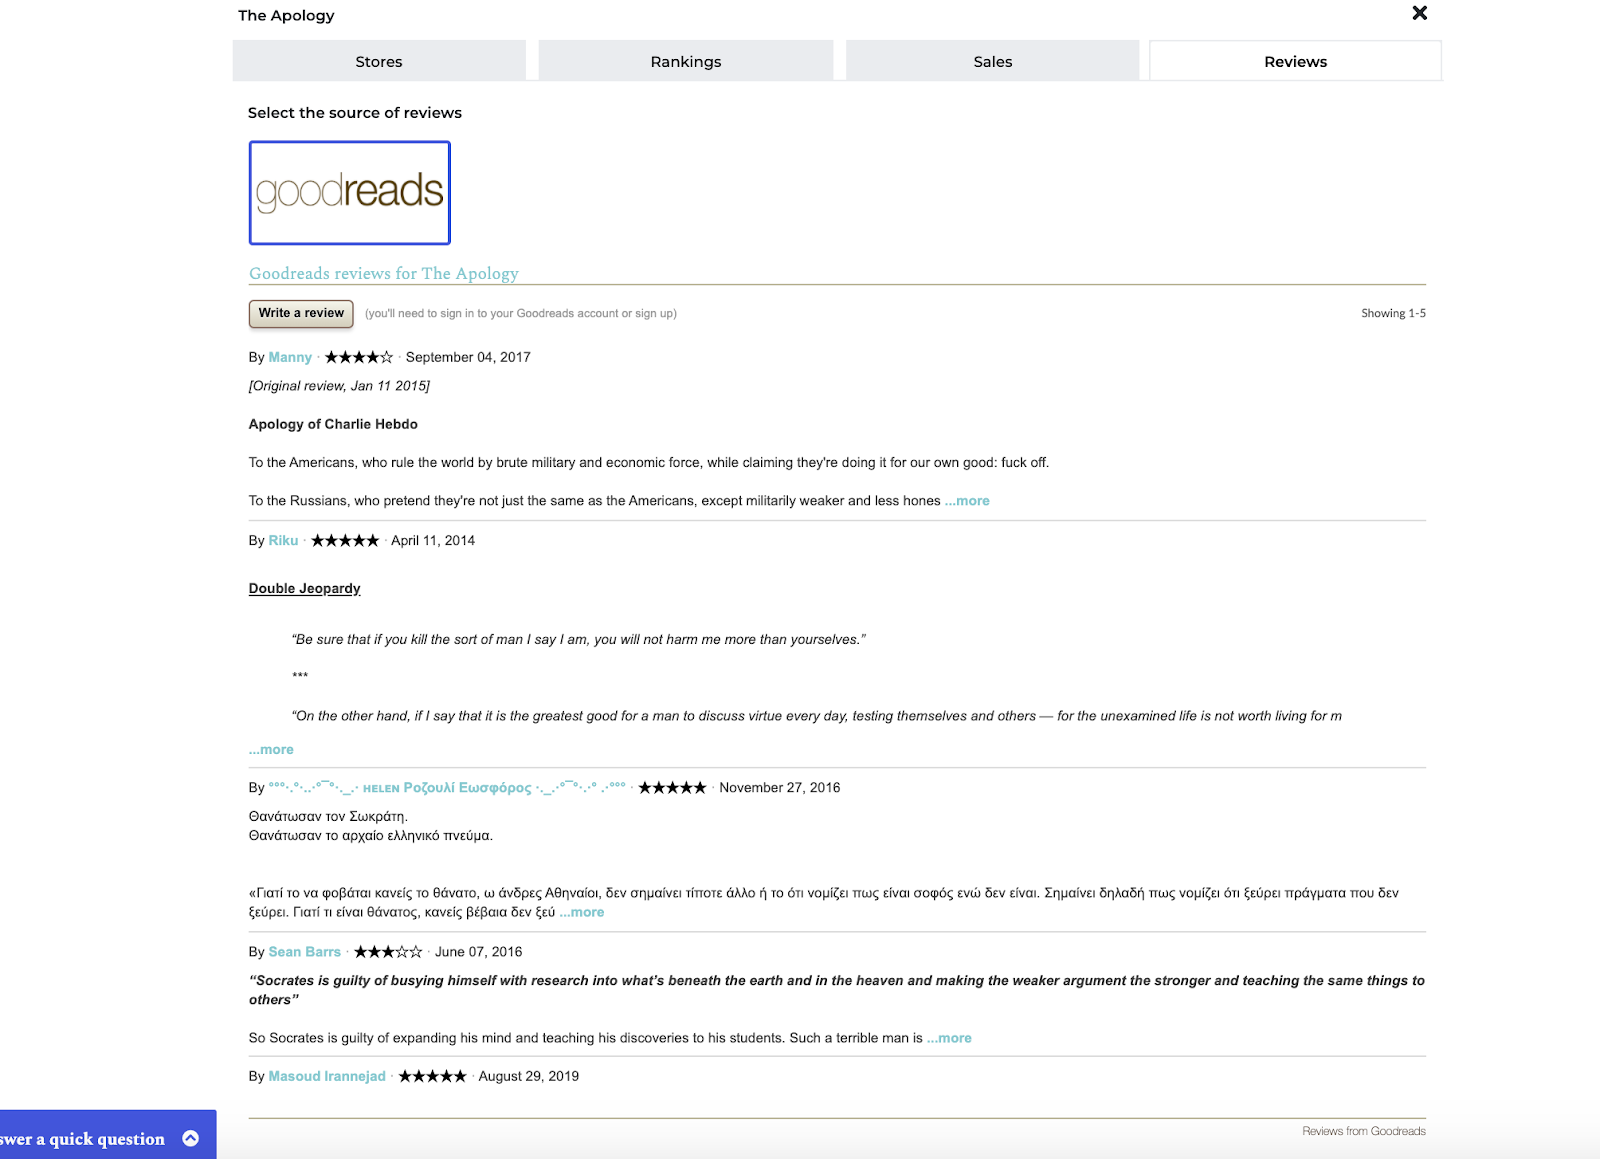The image size is (1600, 1159).
Task: Click the Goodreads sign-in hint text
Action: click(x=521, y=313)
